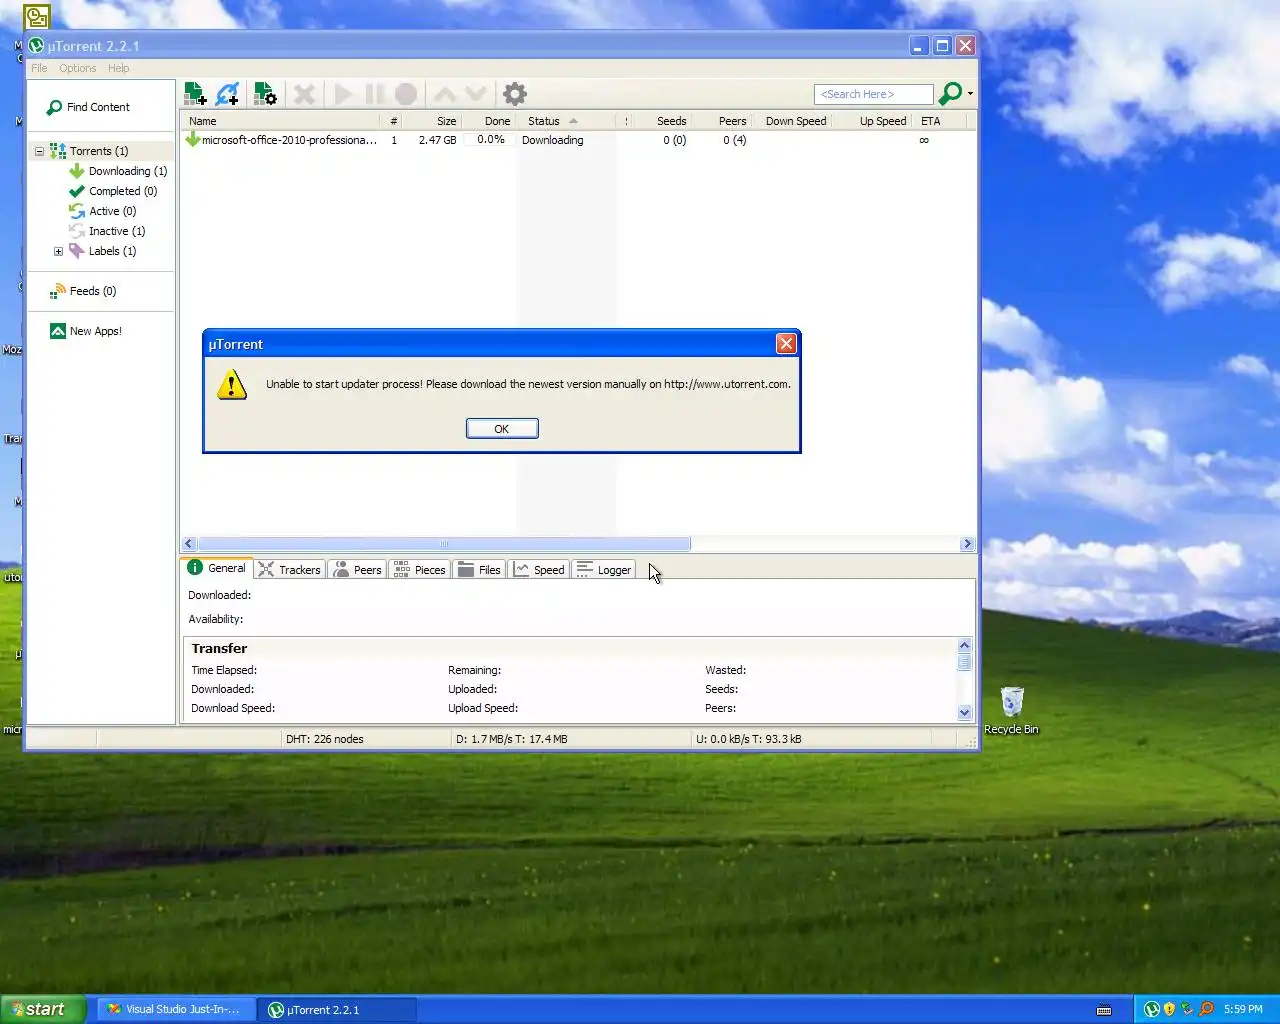Click the Move Down Queue arrow
Screen dimensions: 1280x1024
(476, 94)
